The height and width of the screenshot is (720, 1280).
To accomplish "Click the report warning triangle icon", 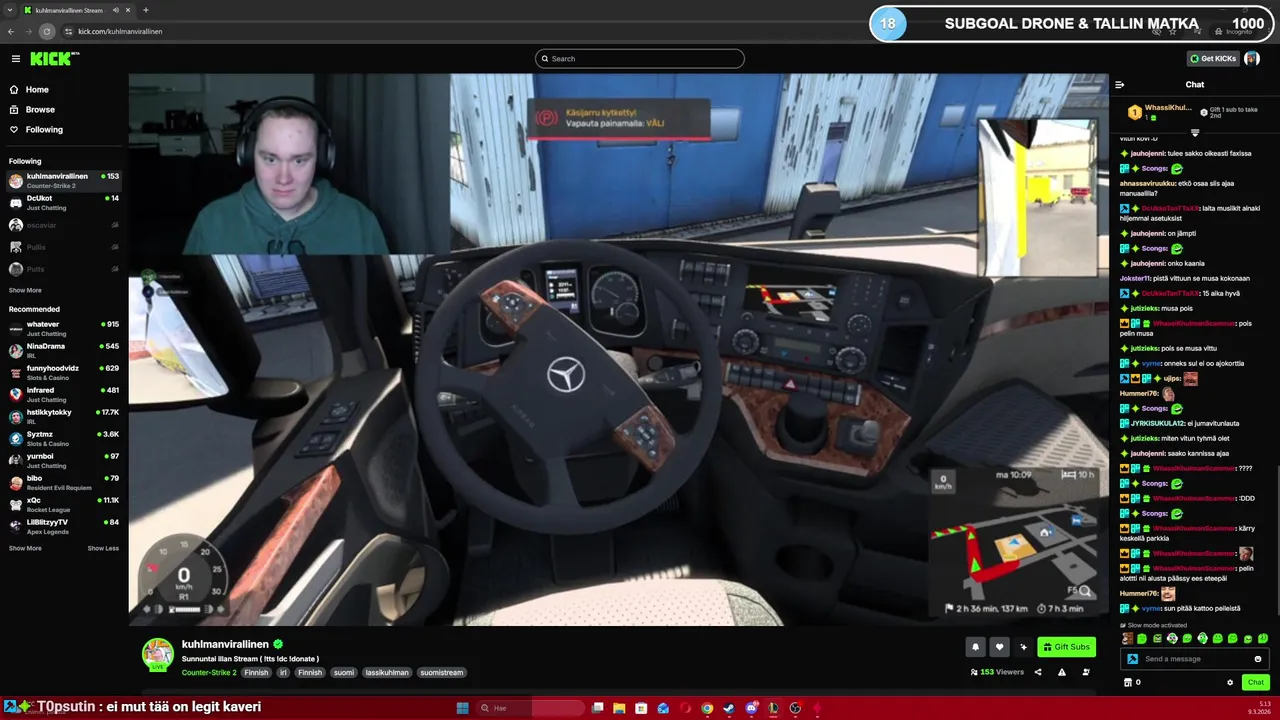I will pos(1062,672).
